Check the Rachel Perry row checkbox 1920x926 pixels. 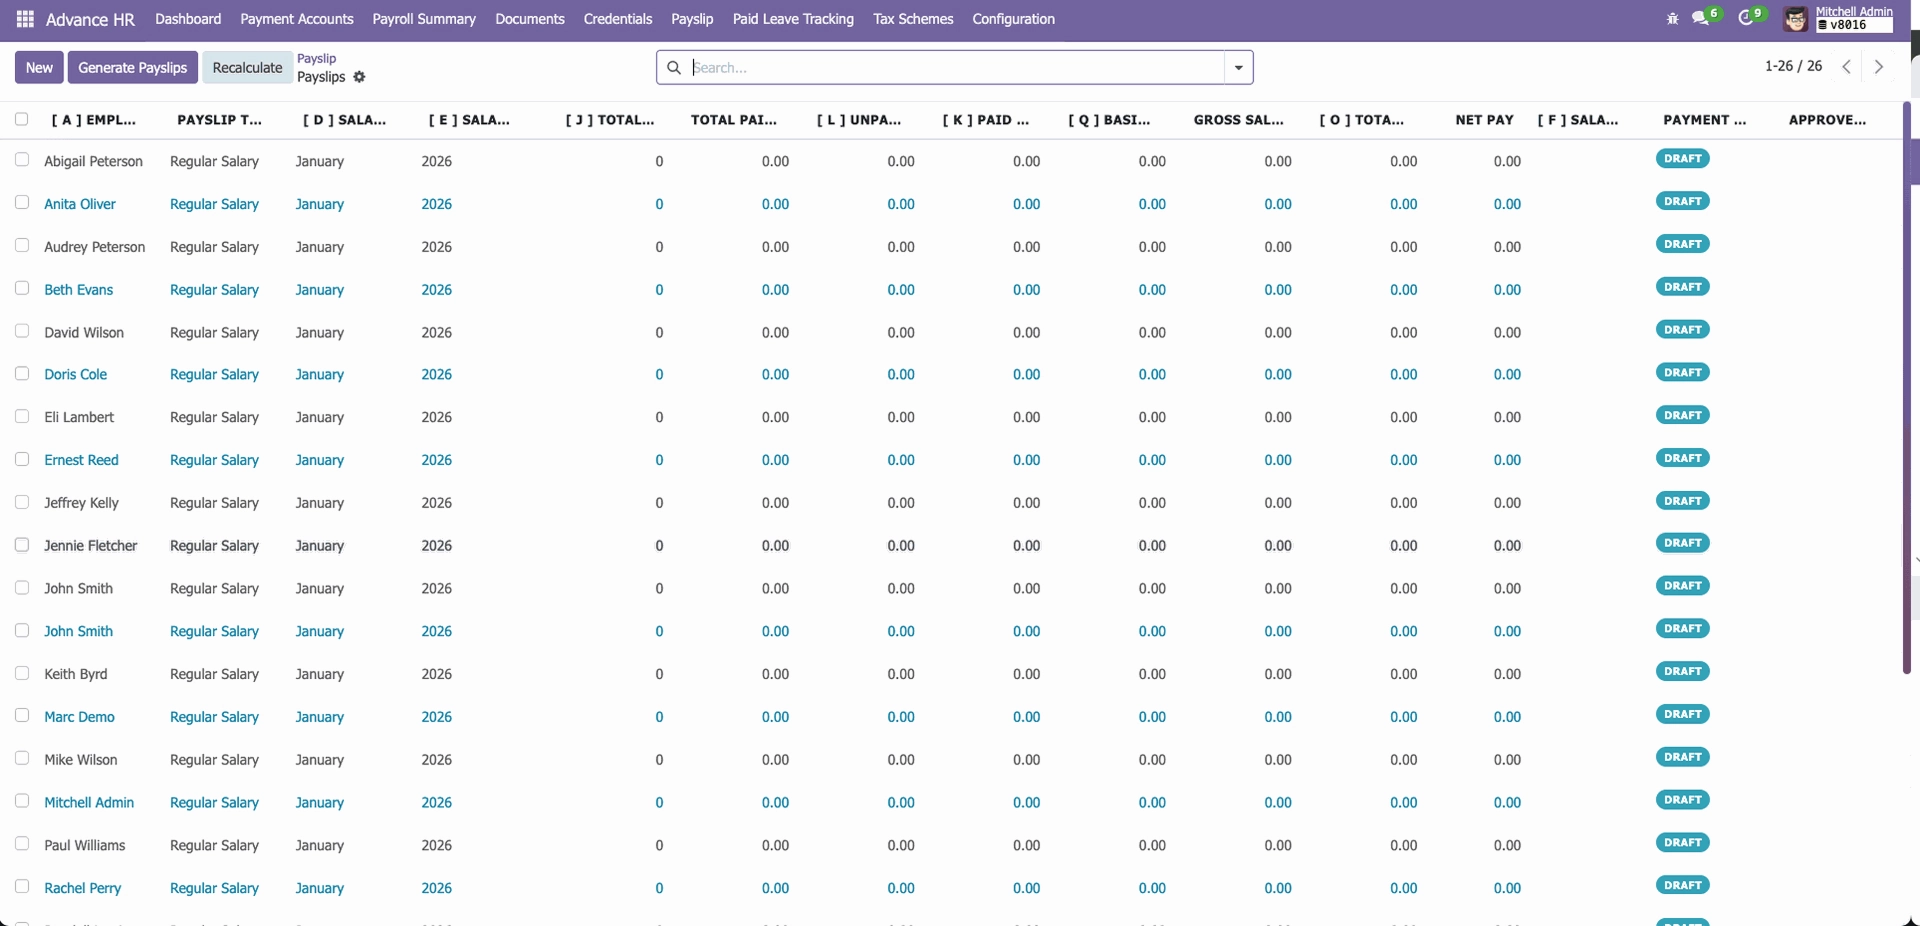coord(22,887)
